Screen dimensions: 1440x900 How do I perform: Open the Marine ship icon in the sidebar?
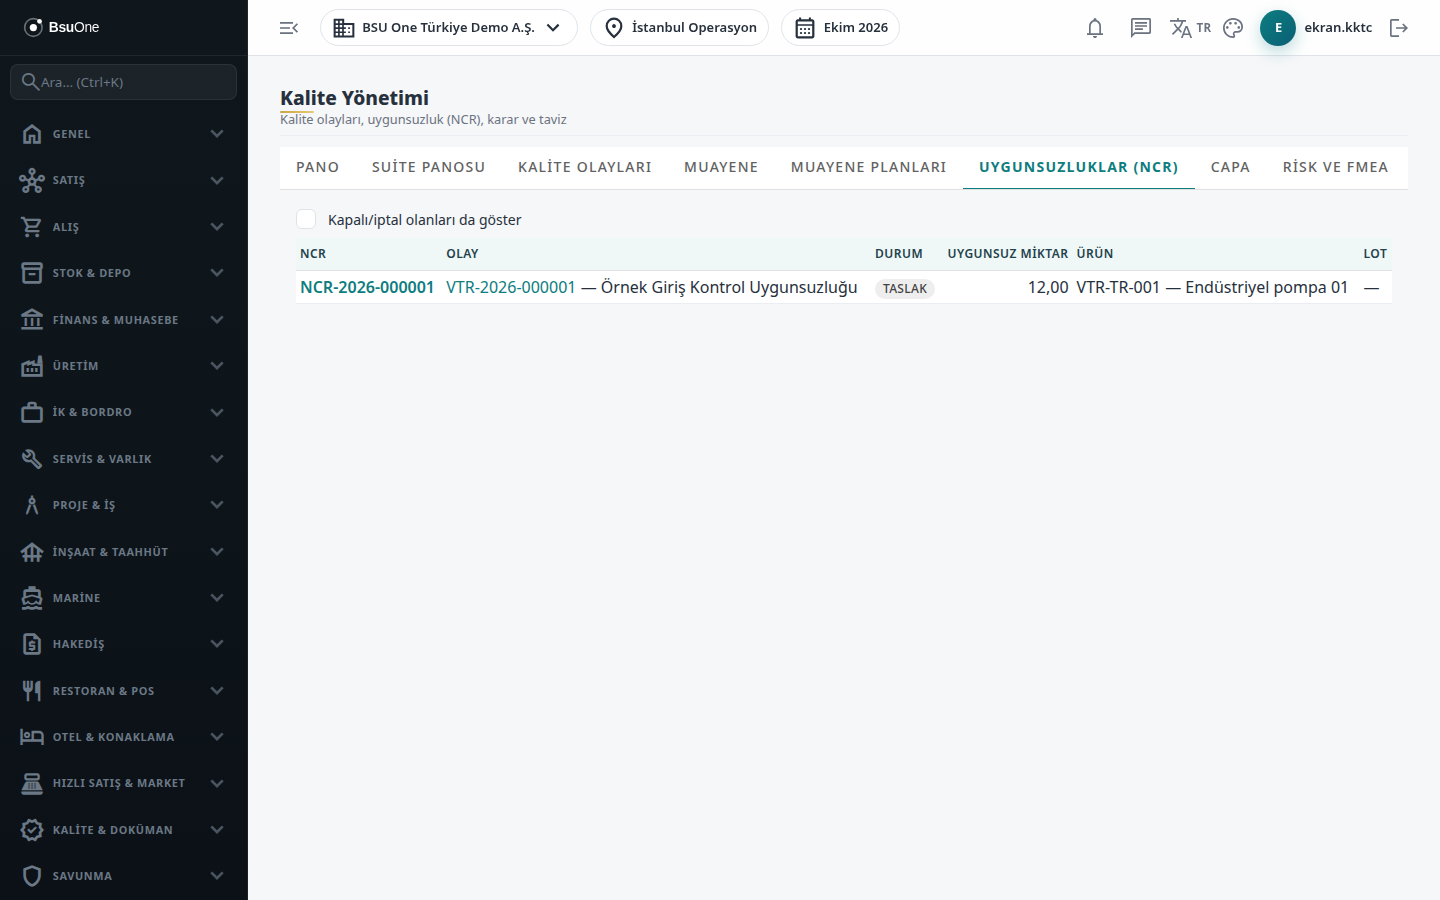click(x=32, y=598)
